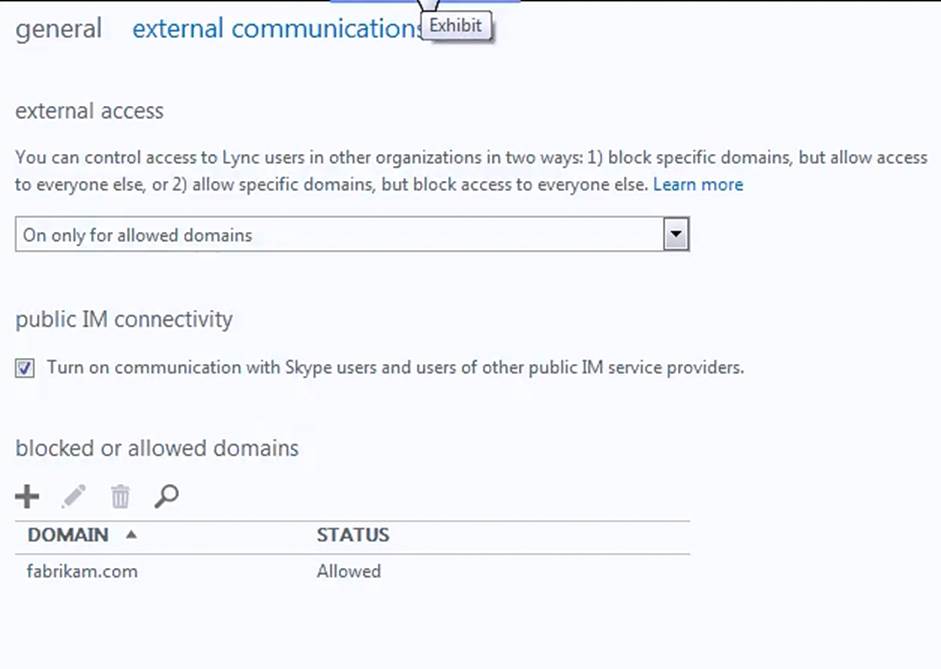
Task: Click the 'On only for allowed domains' combo box
Action: click(x=340, y=235)
